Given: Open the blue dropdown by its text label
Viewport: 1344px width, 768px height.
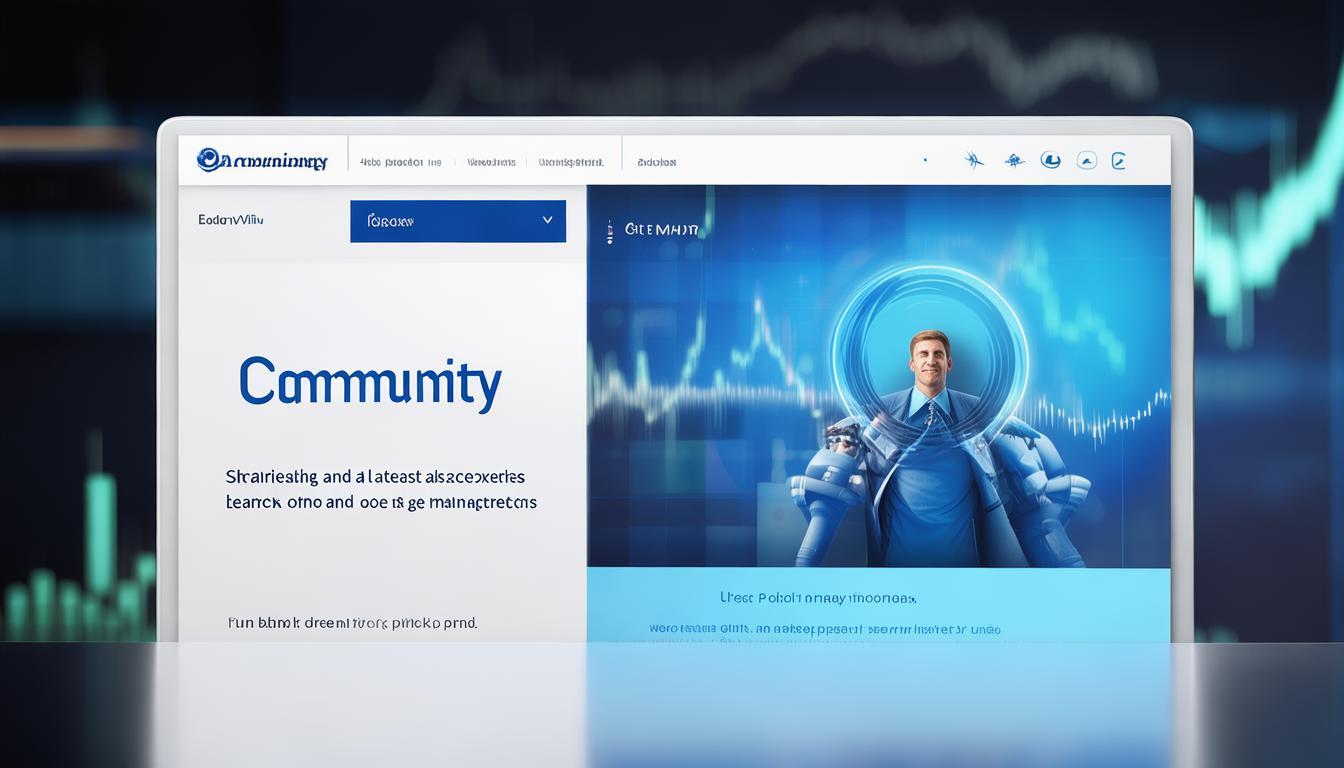Looking at the screenshot, I should pyautogui.click(x=390, y=221).
